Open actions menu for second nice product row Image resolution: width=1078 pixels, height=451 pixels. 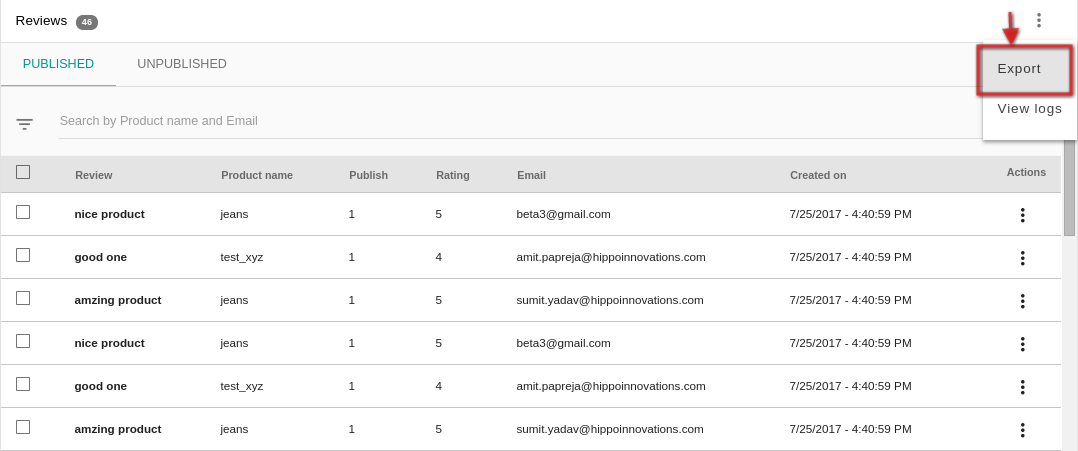(1022, 344)
